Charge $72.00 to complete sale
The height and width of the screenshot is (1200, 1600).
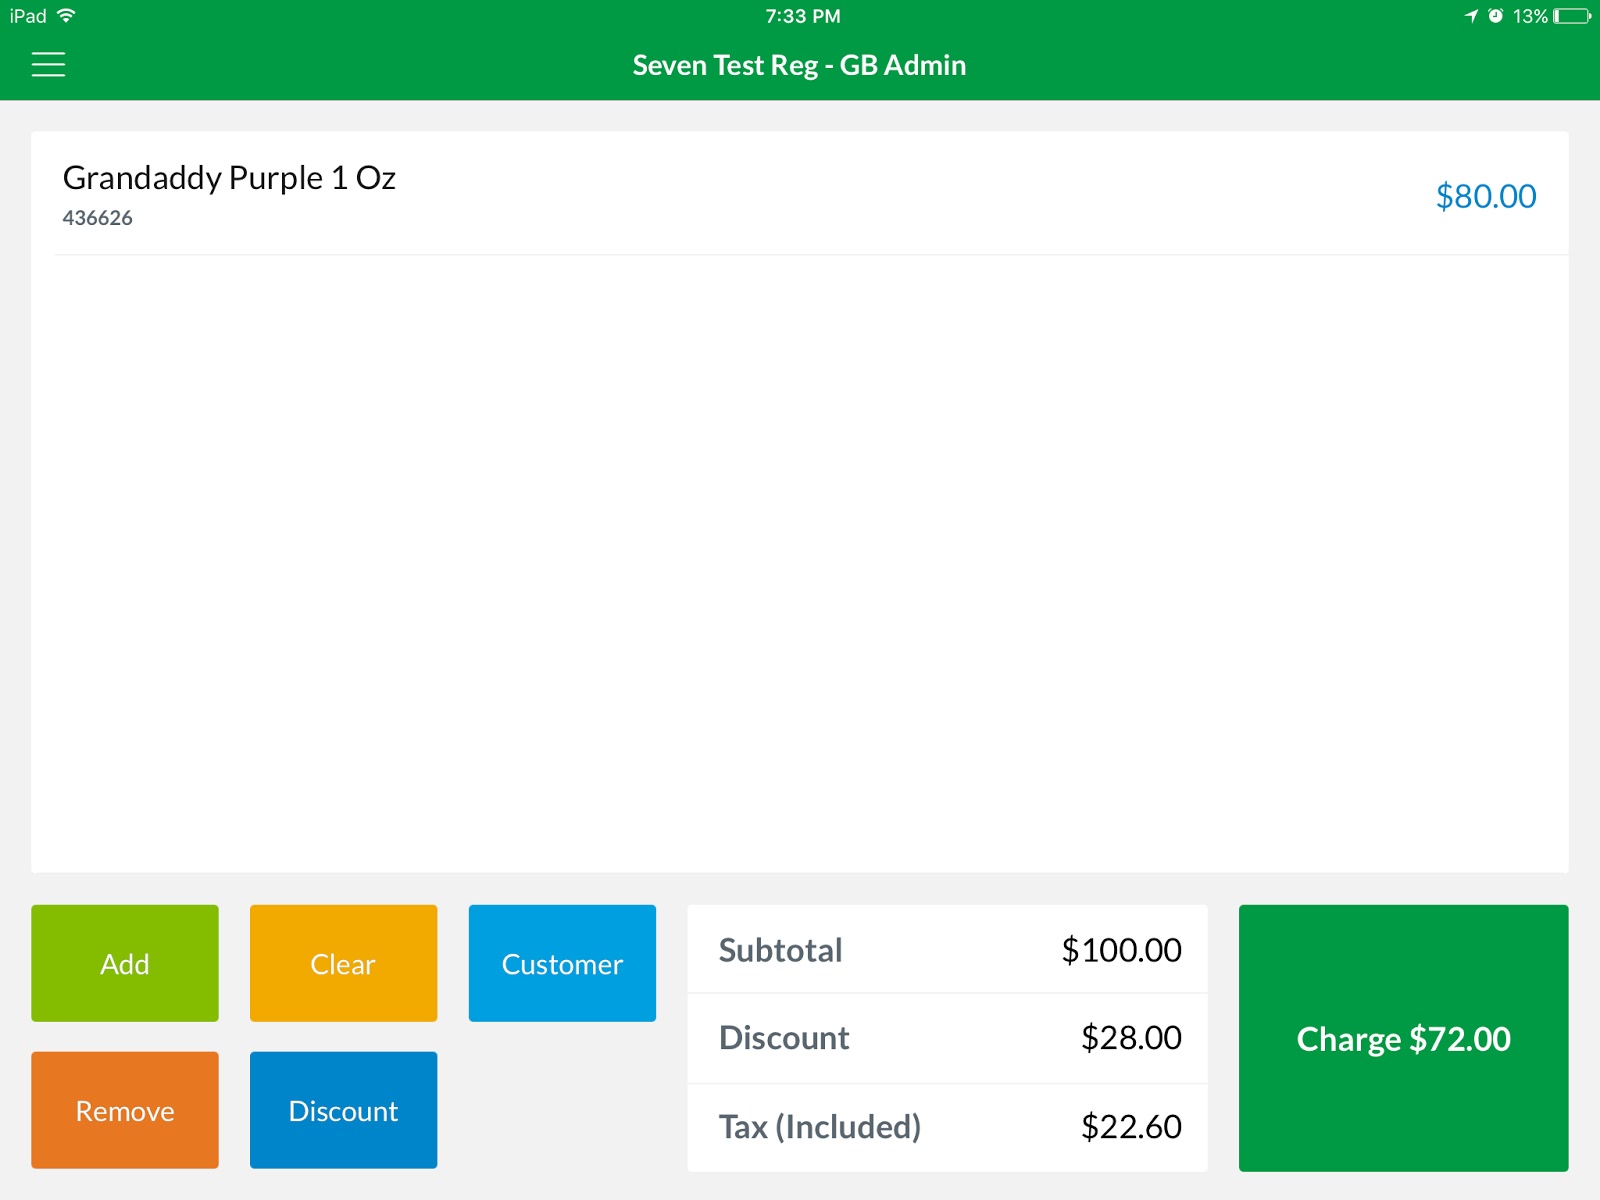point(1403,1038)
